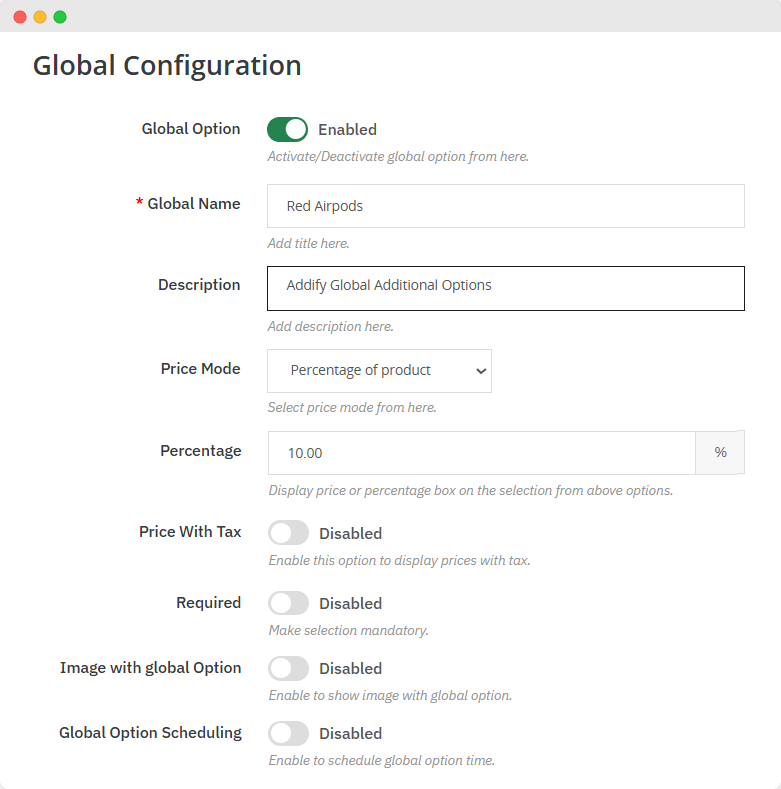This screenshot has width=781, height=789.
Task: Click the Enabled status text
Action: 347,129
